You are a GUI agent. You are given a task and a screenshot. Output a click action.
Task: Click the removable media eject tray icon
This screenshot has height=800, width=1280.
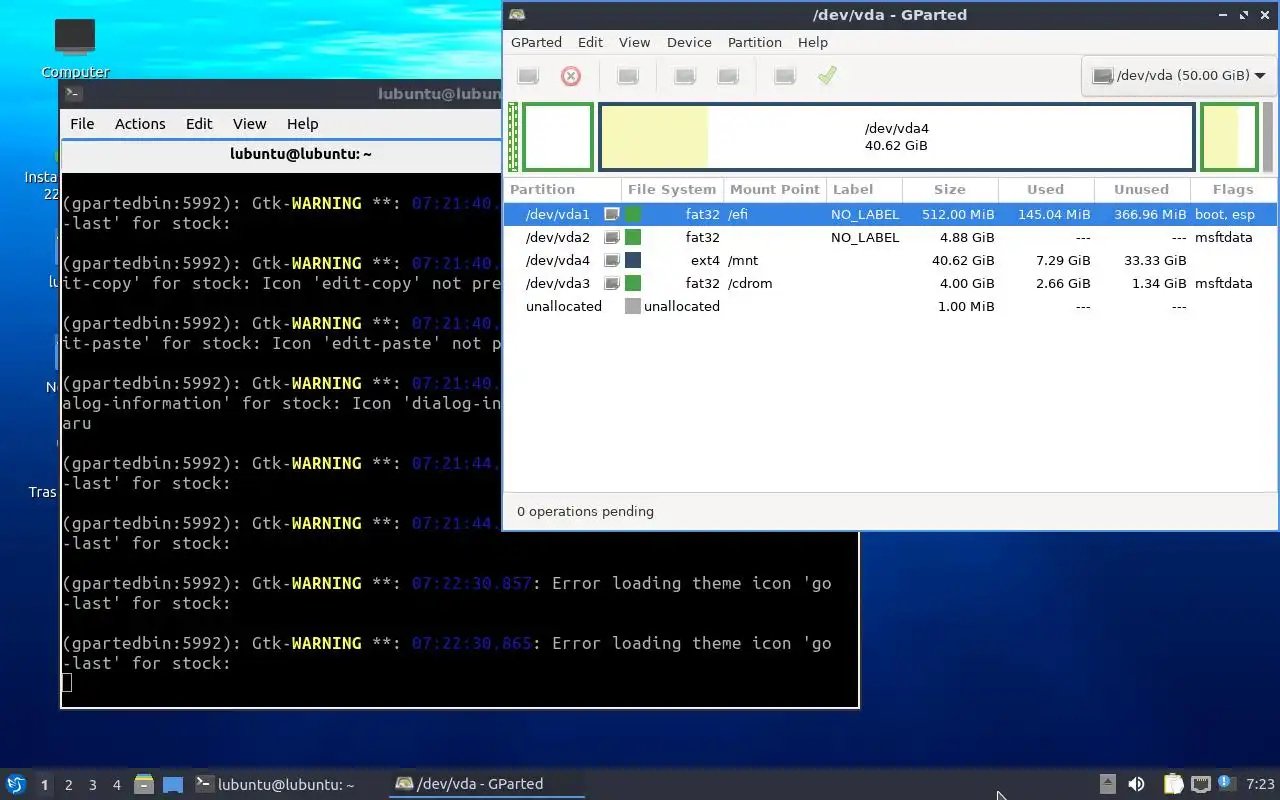tap(1107, 784)
